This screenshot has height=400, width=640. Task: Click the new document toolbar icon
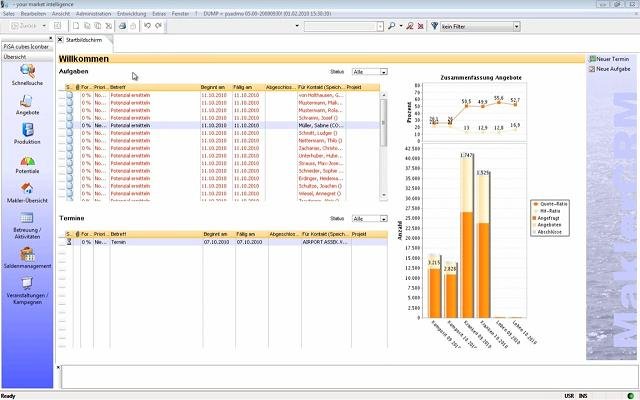pos(76,26)
